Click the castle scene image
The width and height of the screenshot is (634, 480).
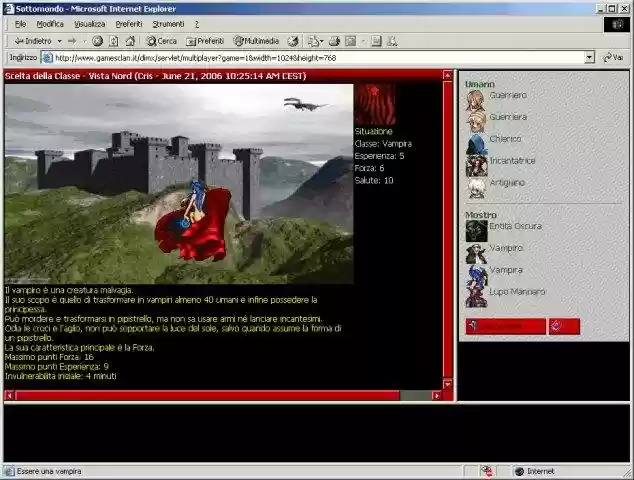(179, 184)
